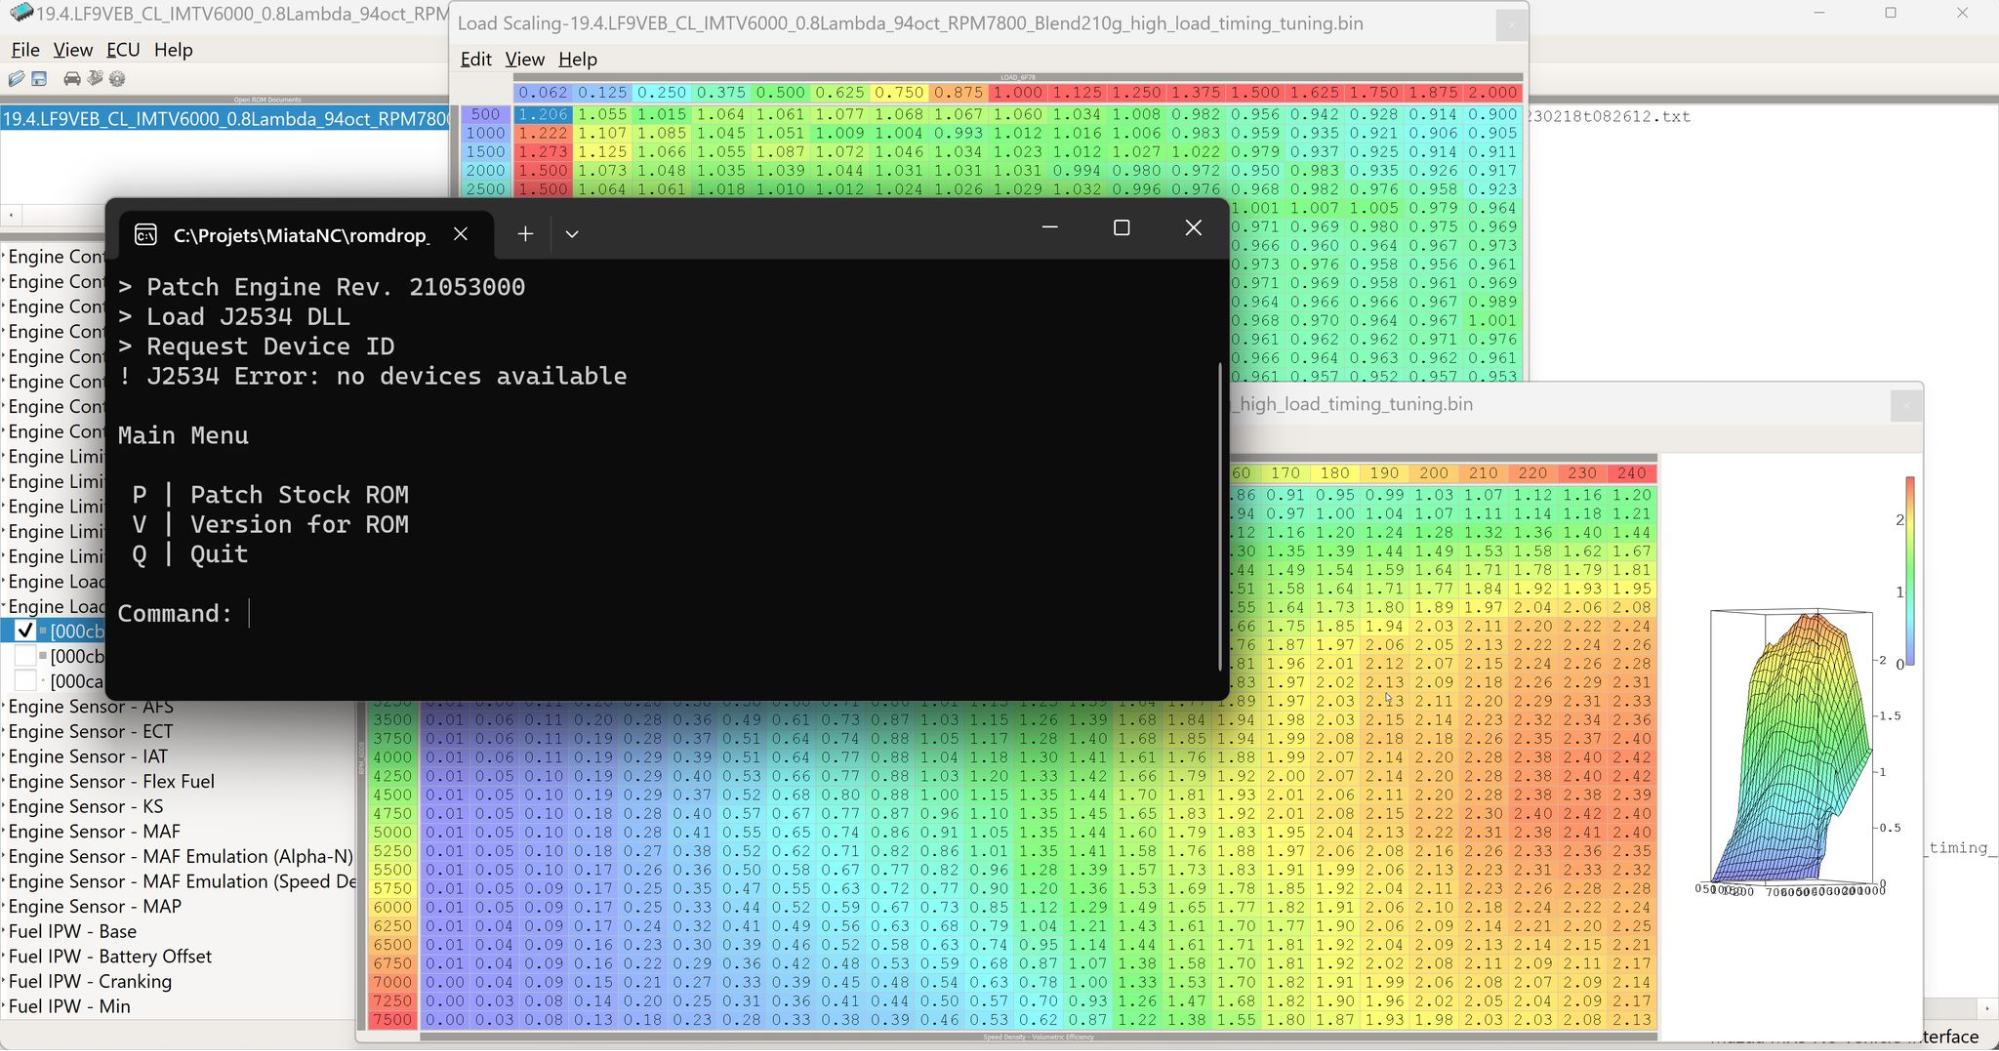
Task: Click the car icon in toolbar
Action: 72,78
